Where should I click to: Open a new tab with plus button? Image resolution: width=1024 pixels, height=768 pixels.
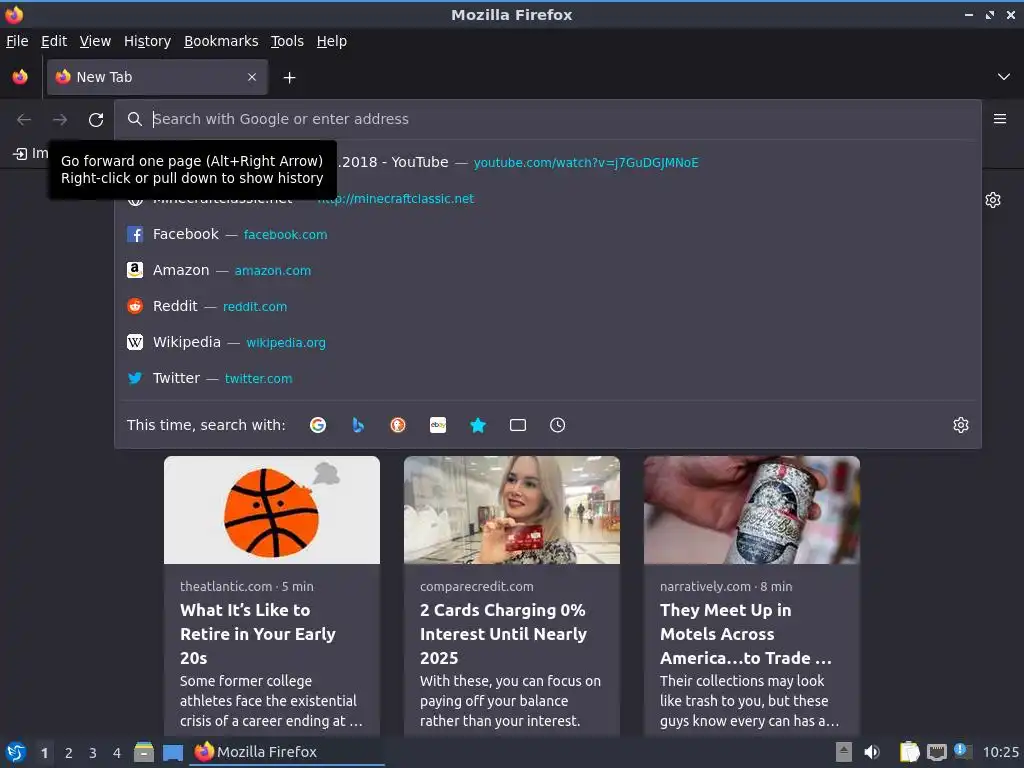[x=289, y=78]
